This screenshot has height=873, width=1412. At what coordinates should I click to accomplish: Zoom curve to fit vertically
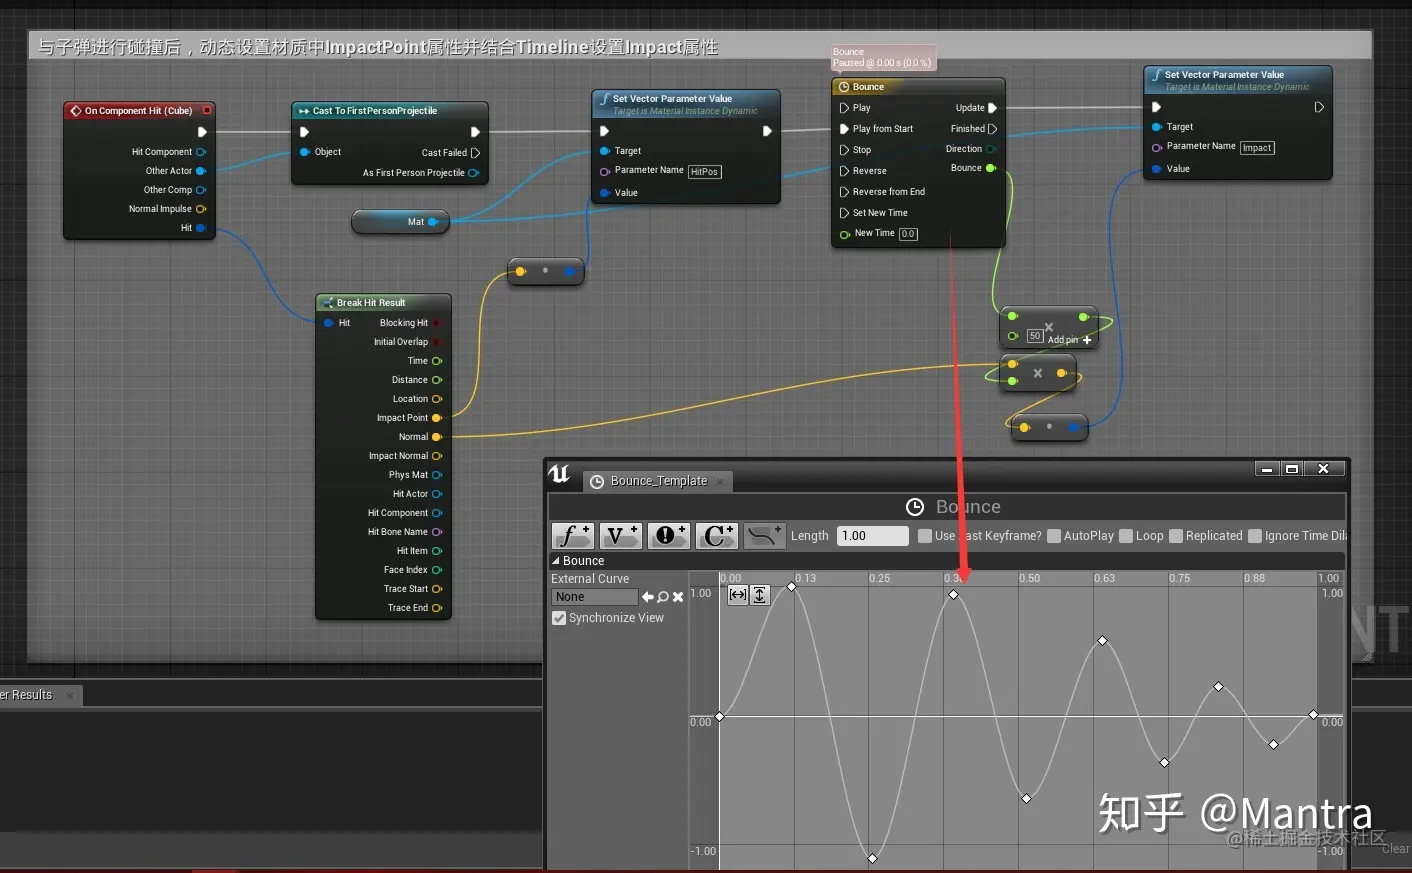click(x=760, y=595)
